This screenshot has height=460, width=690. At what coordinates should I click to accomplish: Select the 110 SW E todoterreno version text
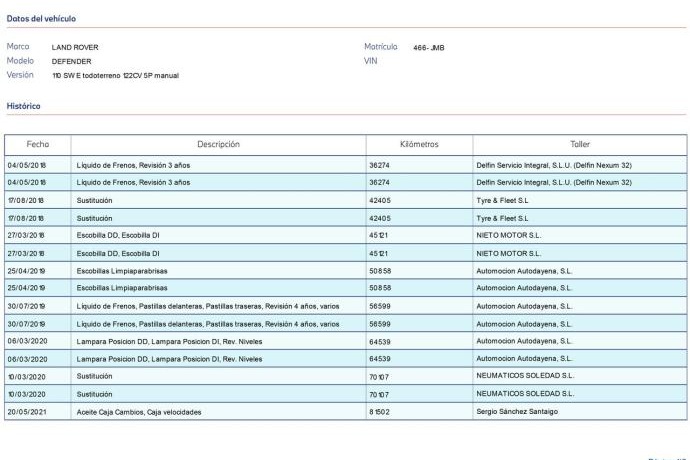click(x=115, y=75)
